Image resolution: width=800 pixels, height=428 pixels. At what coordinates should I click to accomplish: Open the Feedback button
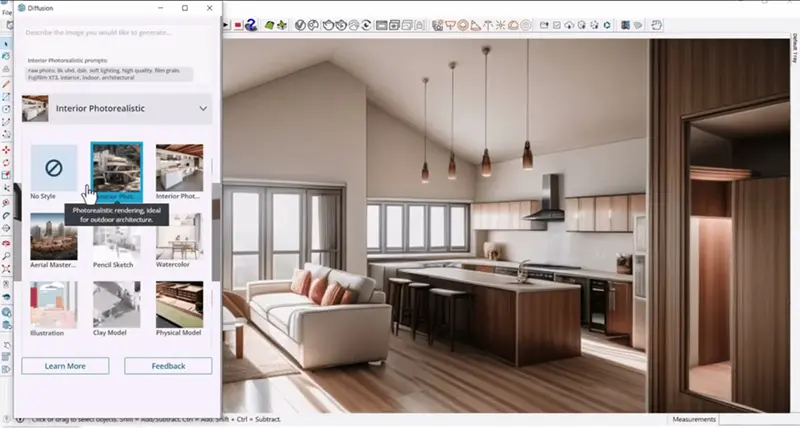click(168, 366)
